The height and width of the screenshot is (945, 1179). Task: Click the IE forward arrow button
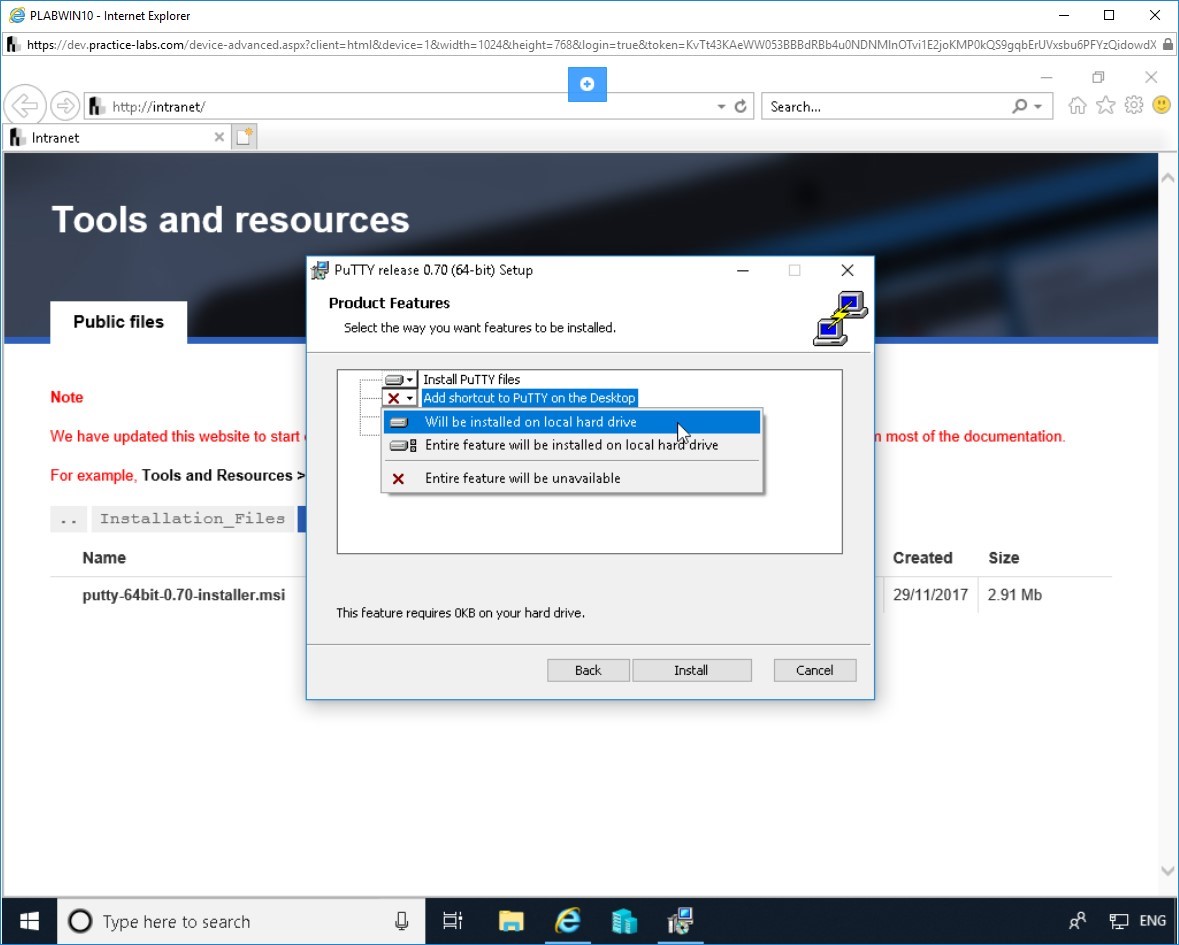(x=65, y=106)
